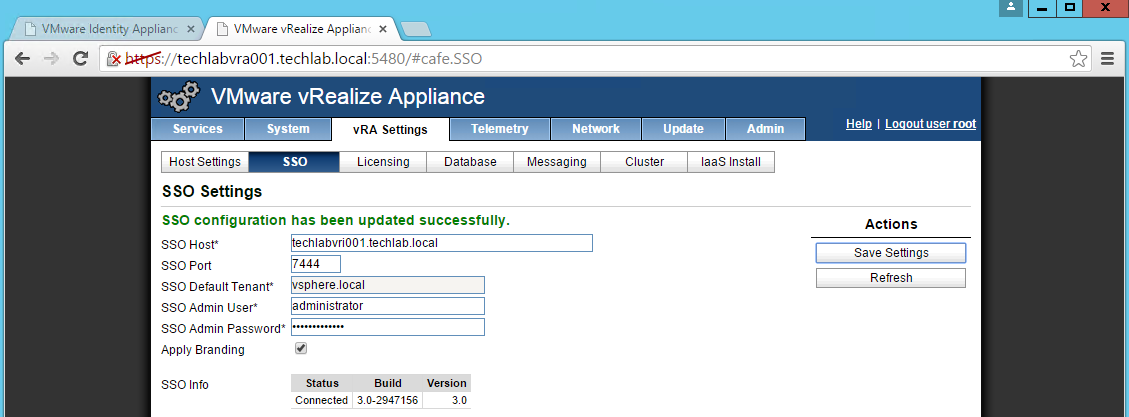The height and width of the screenshot is (417, 1129).
Task: Uncheck the Apply Branding checkbox
Action: tap(301, 349)
